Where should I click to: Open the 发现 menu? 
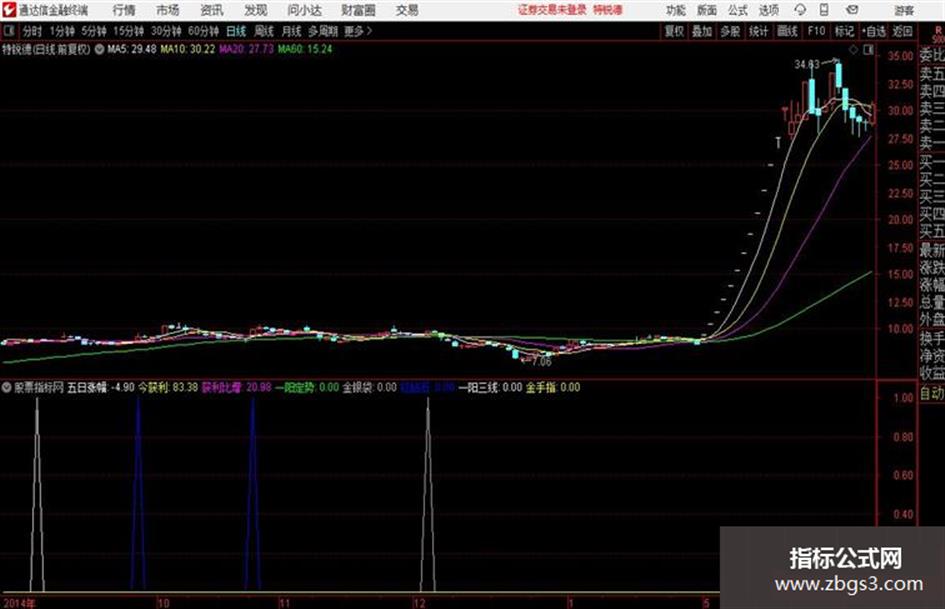pos(256,10)
